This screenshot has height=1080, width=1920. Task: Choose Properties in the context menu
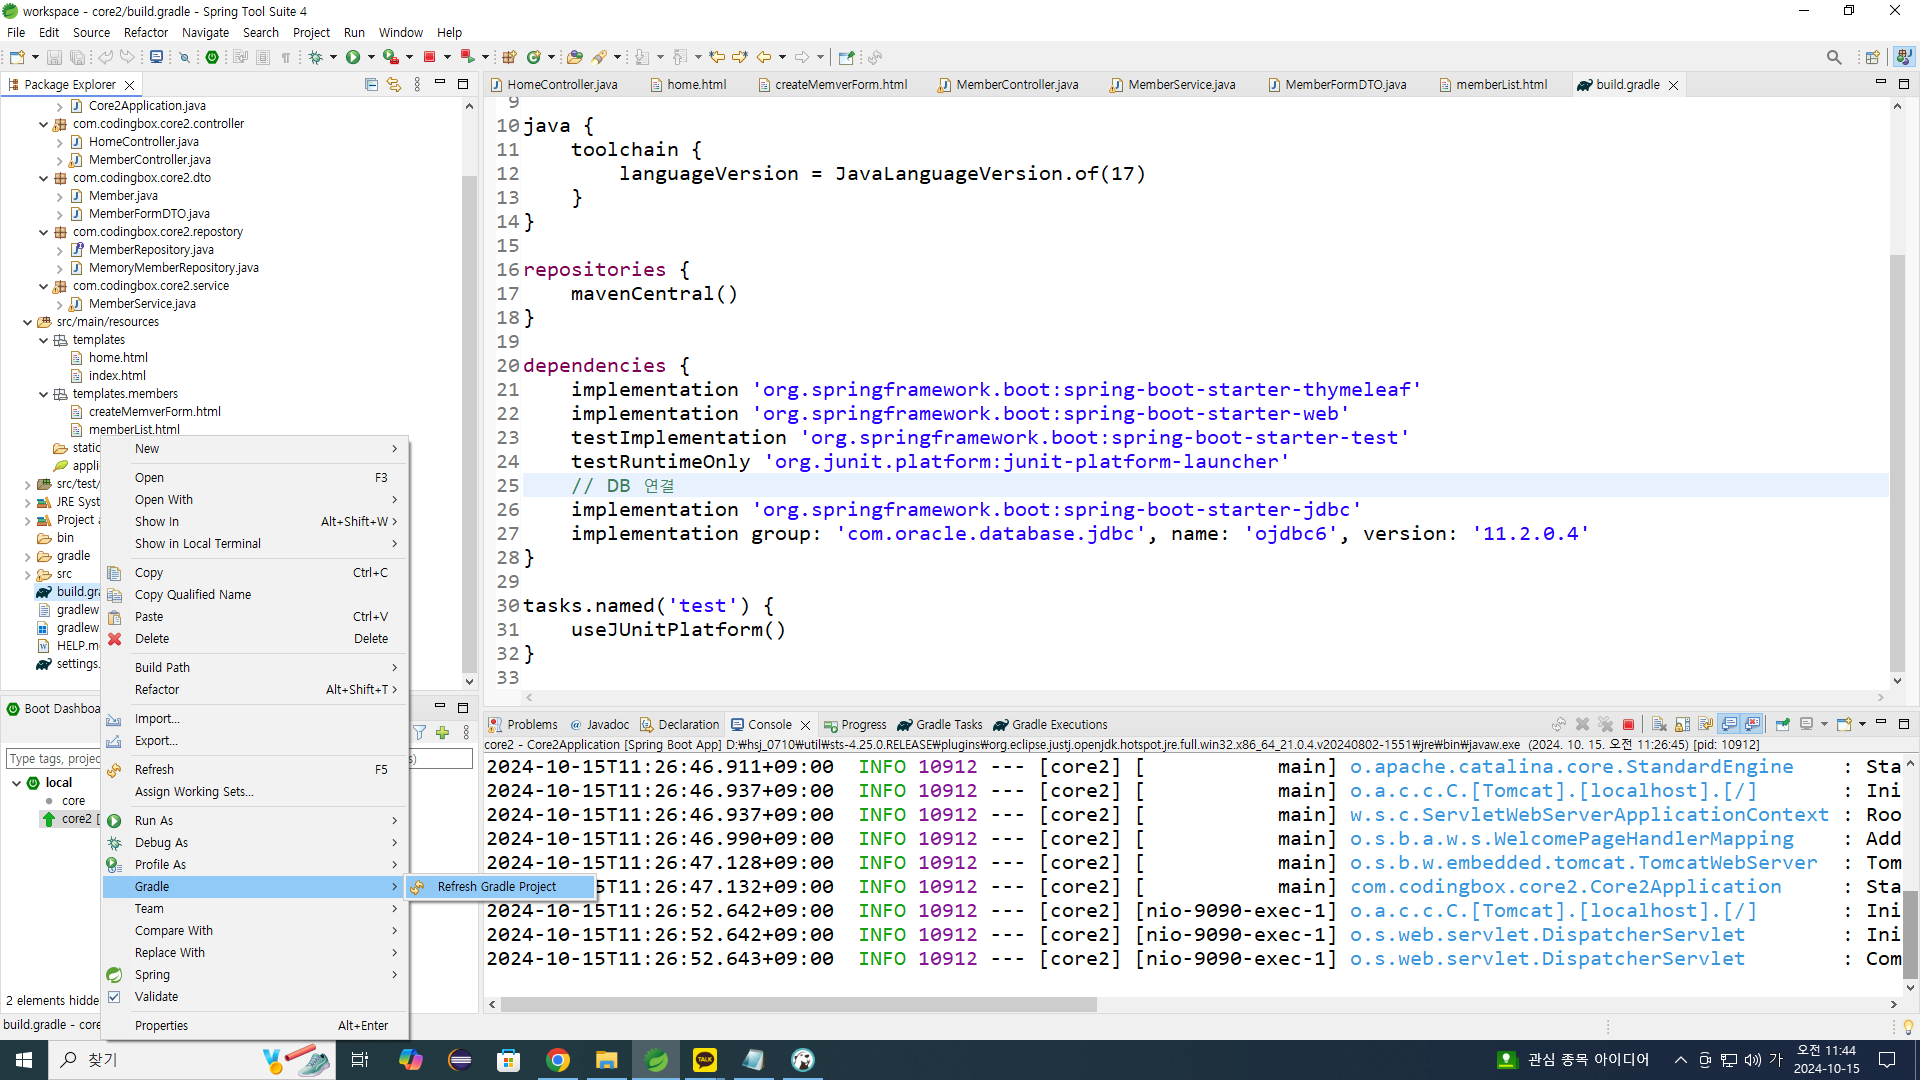coord(161,1026)
